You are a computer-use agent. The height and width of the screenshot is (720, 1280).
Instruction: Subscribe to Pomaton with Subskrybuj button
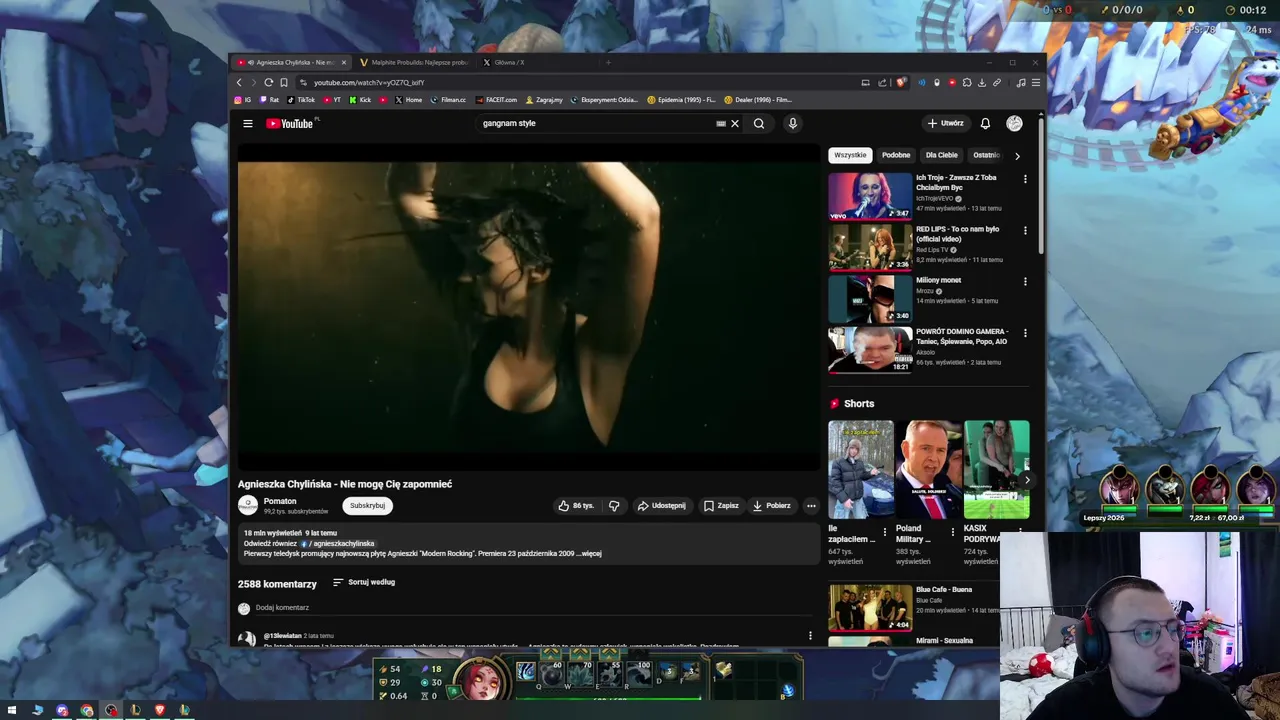click(x=367, y=506)
